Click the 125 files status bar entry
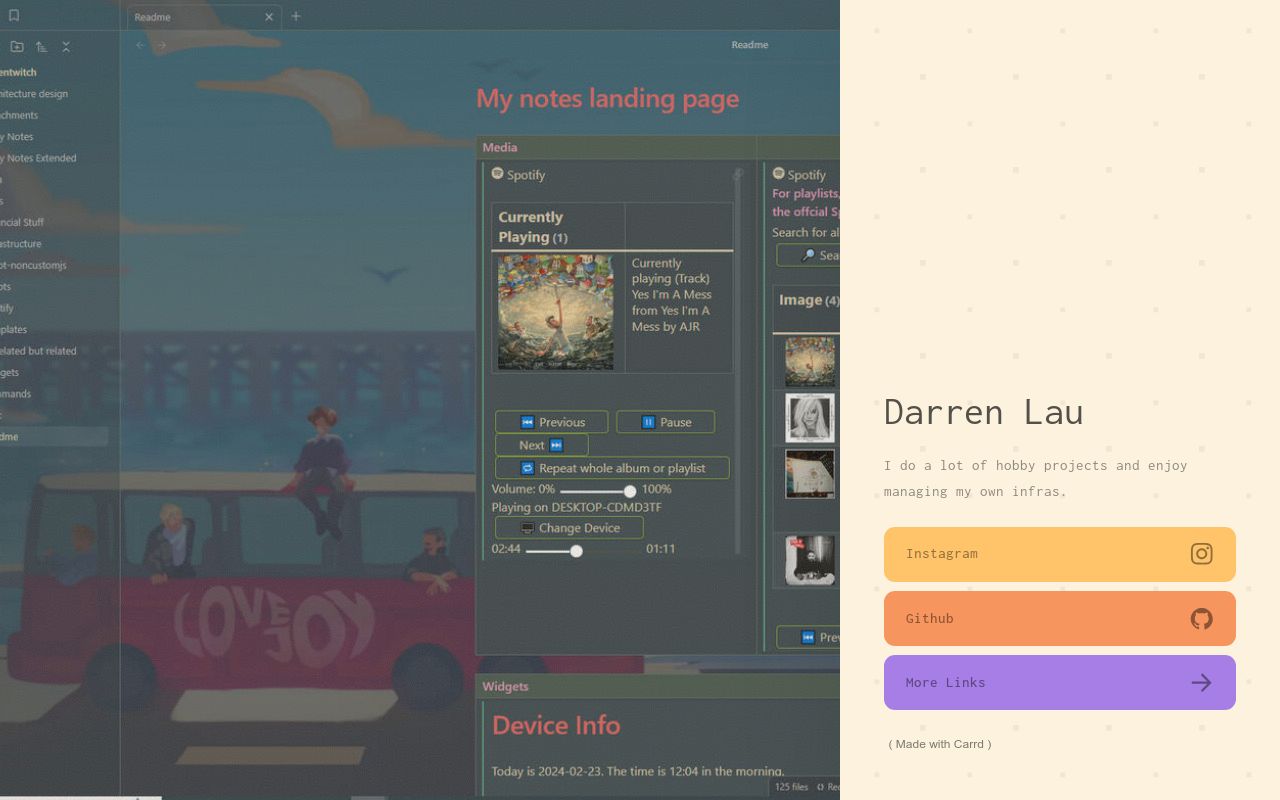The image size is (1280, 800). (791, 787)
